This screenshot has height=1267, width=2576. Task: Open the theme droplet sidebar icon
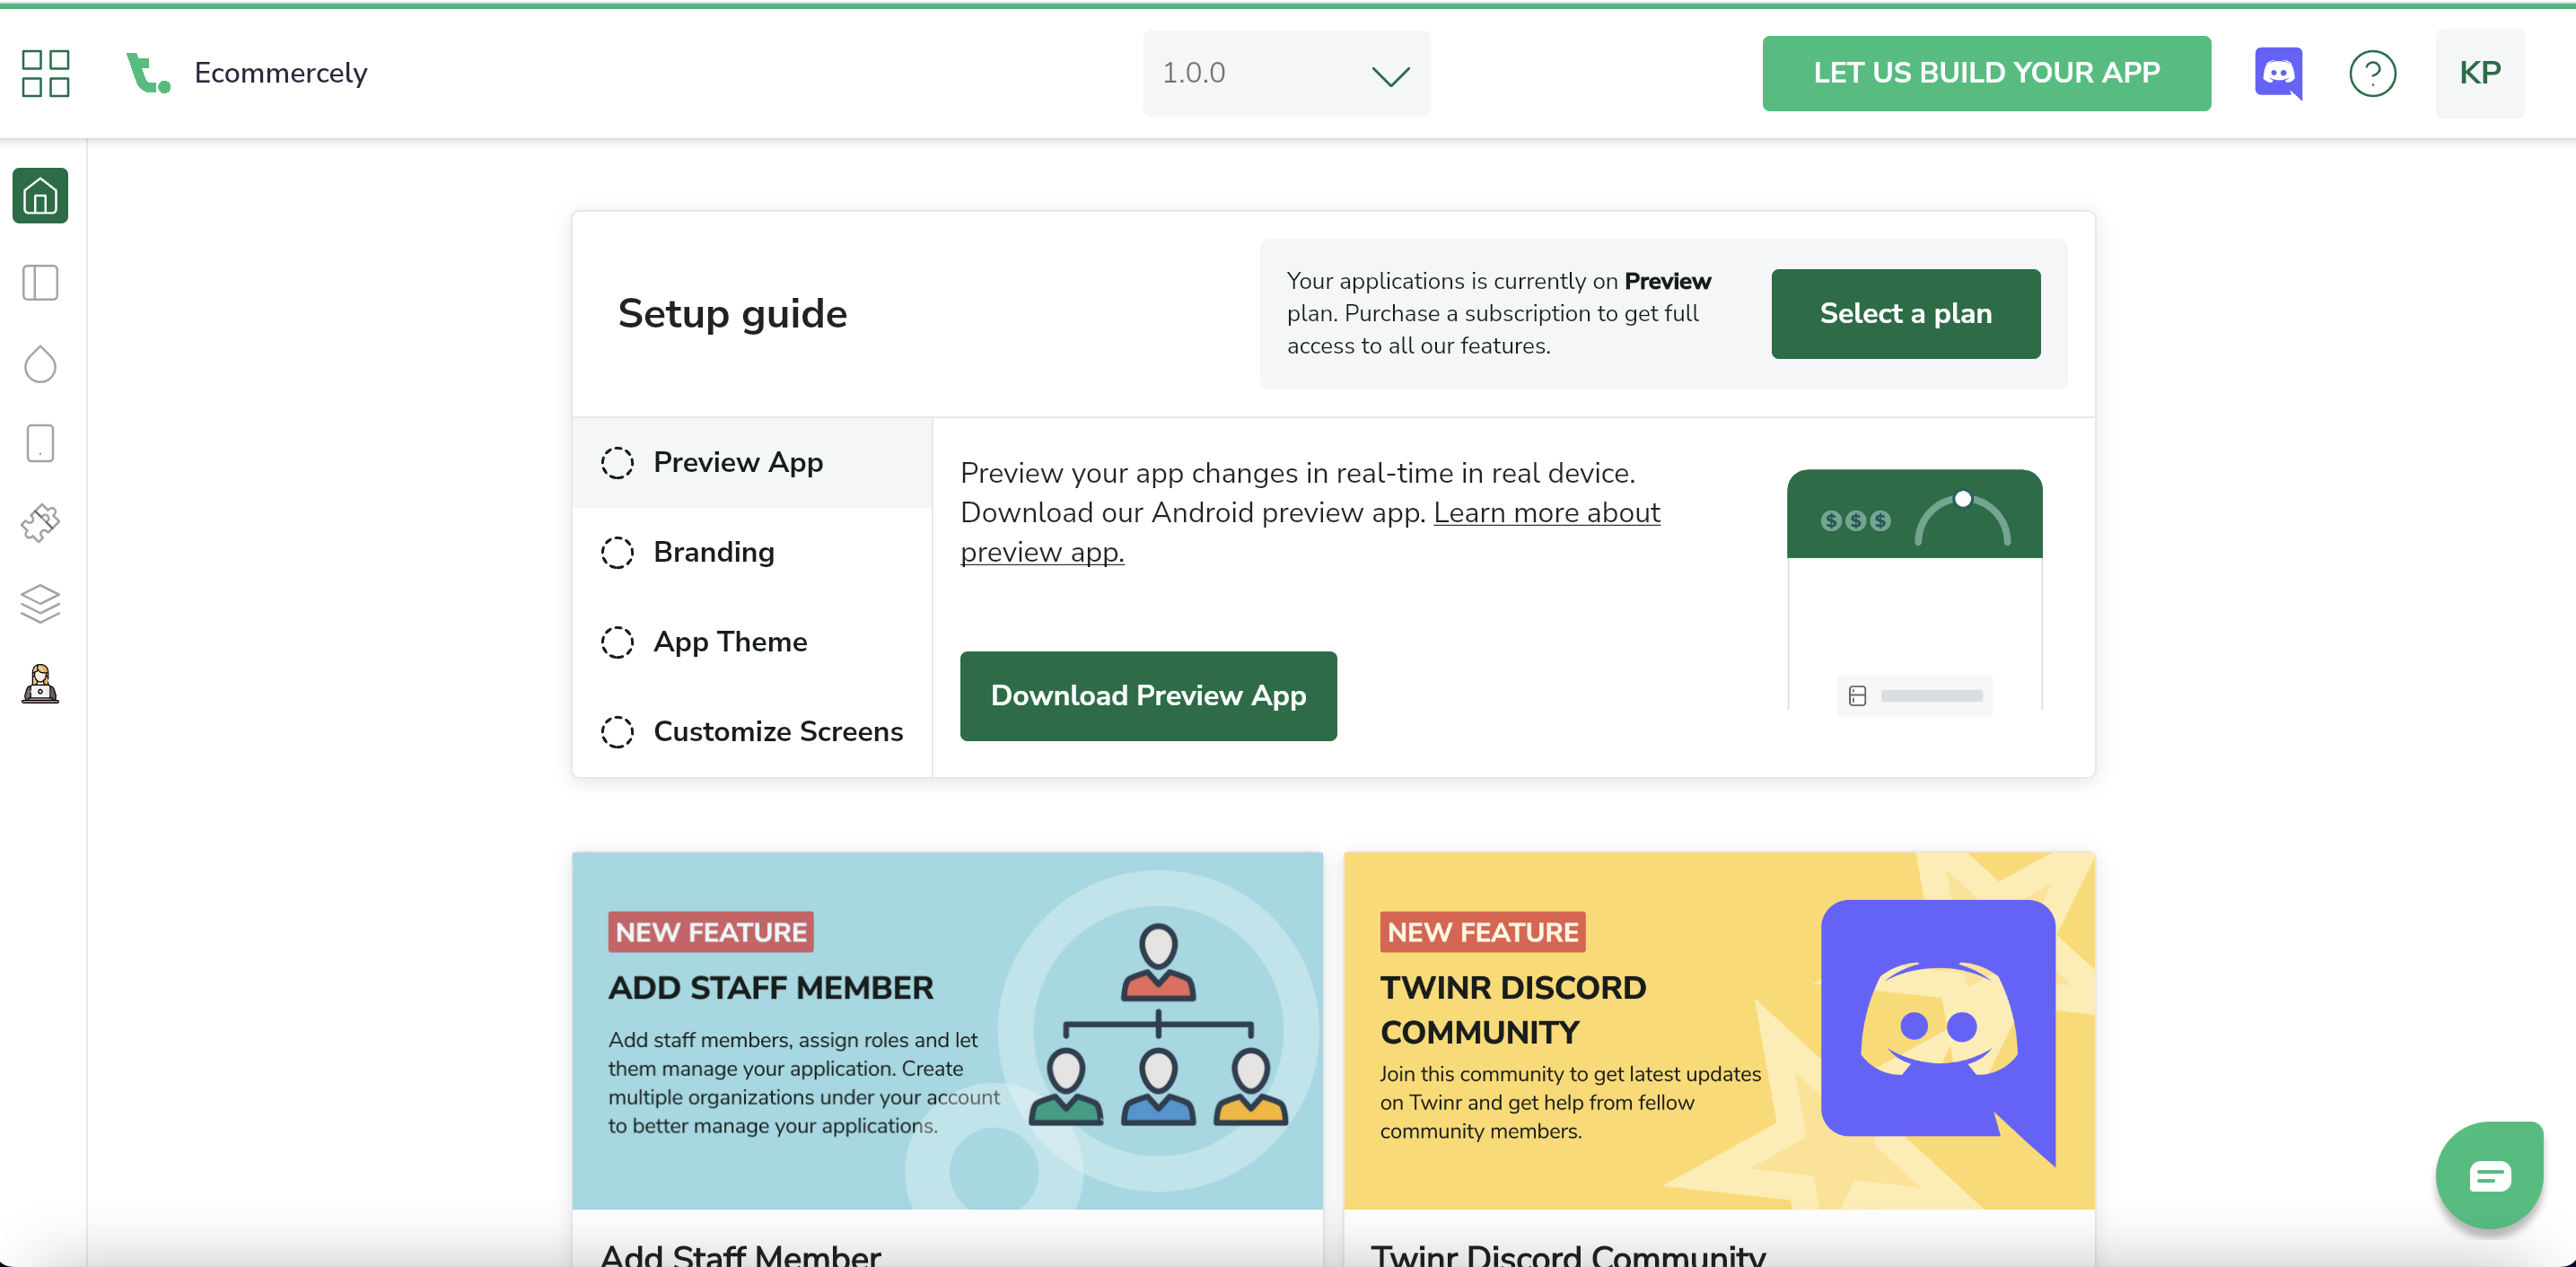(40, 364)
